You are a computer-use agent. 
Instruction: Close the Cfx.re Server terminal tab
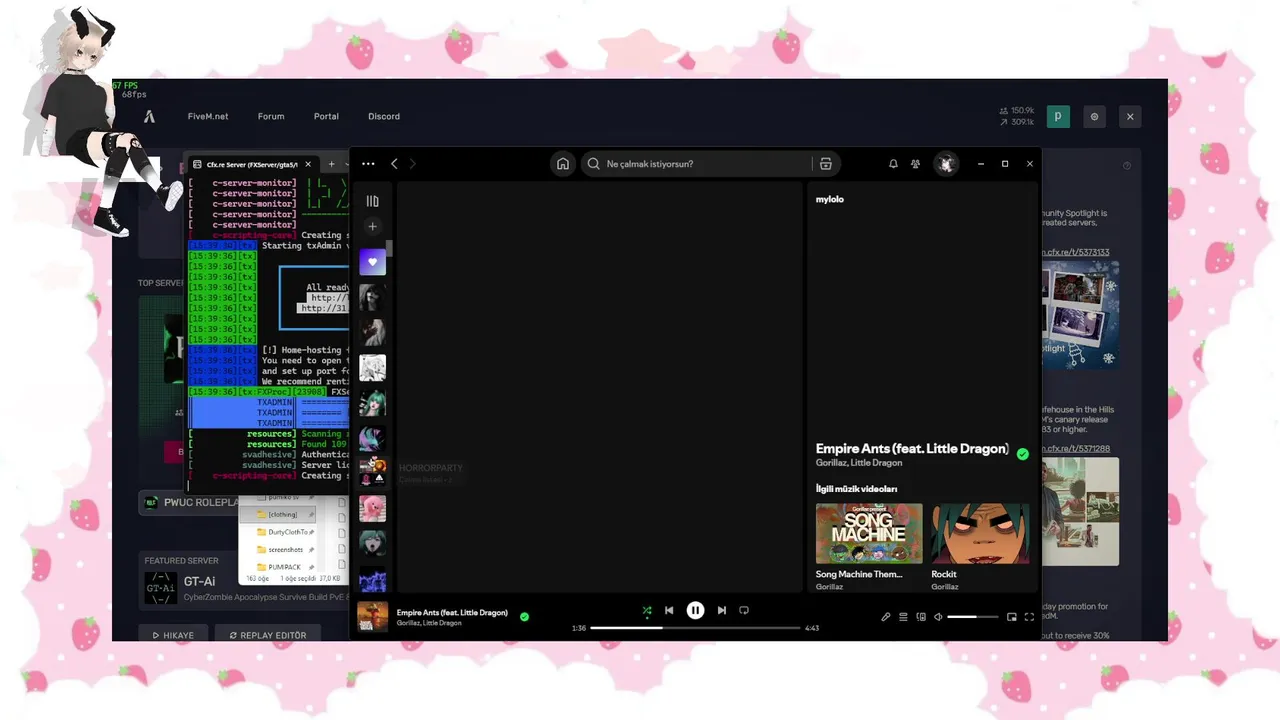pos(308,164)
